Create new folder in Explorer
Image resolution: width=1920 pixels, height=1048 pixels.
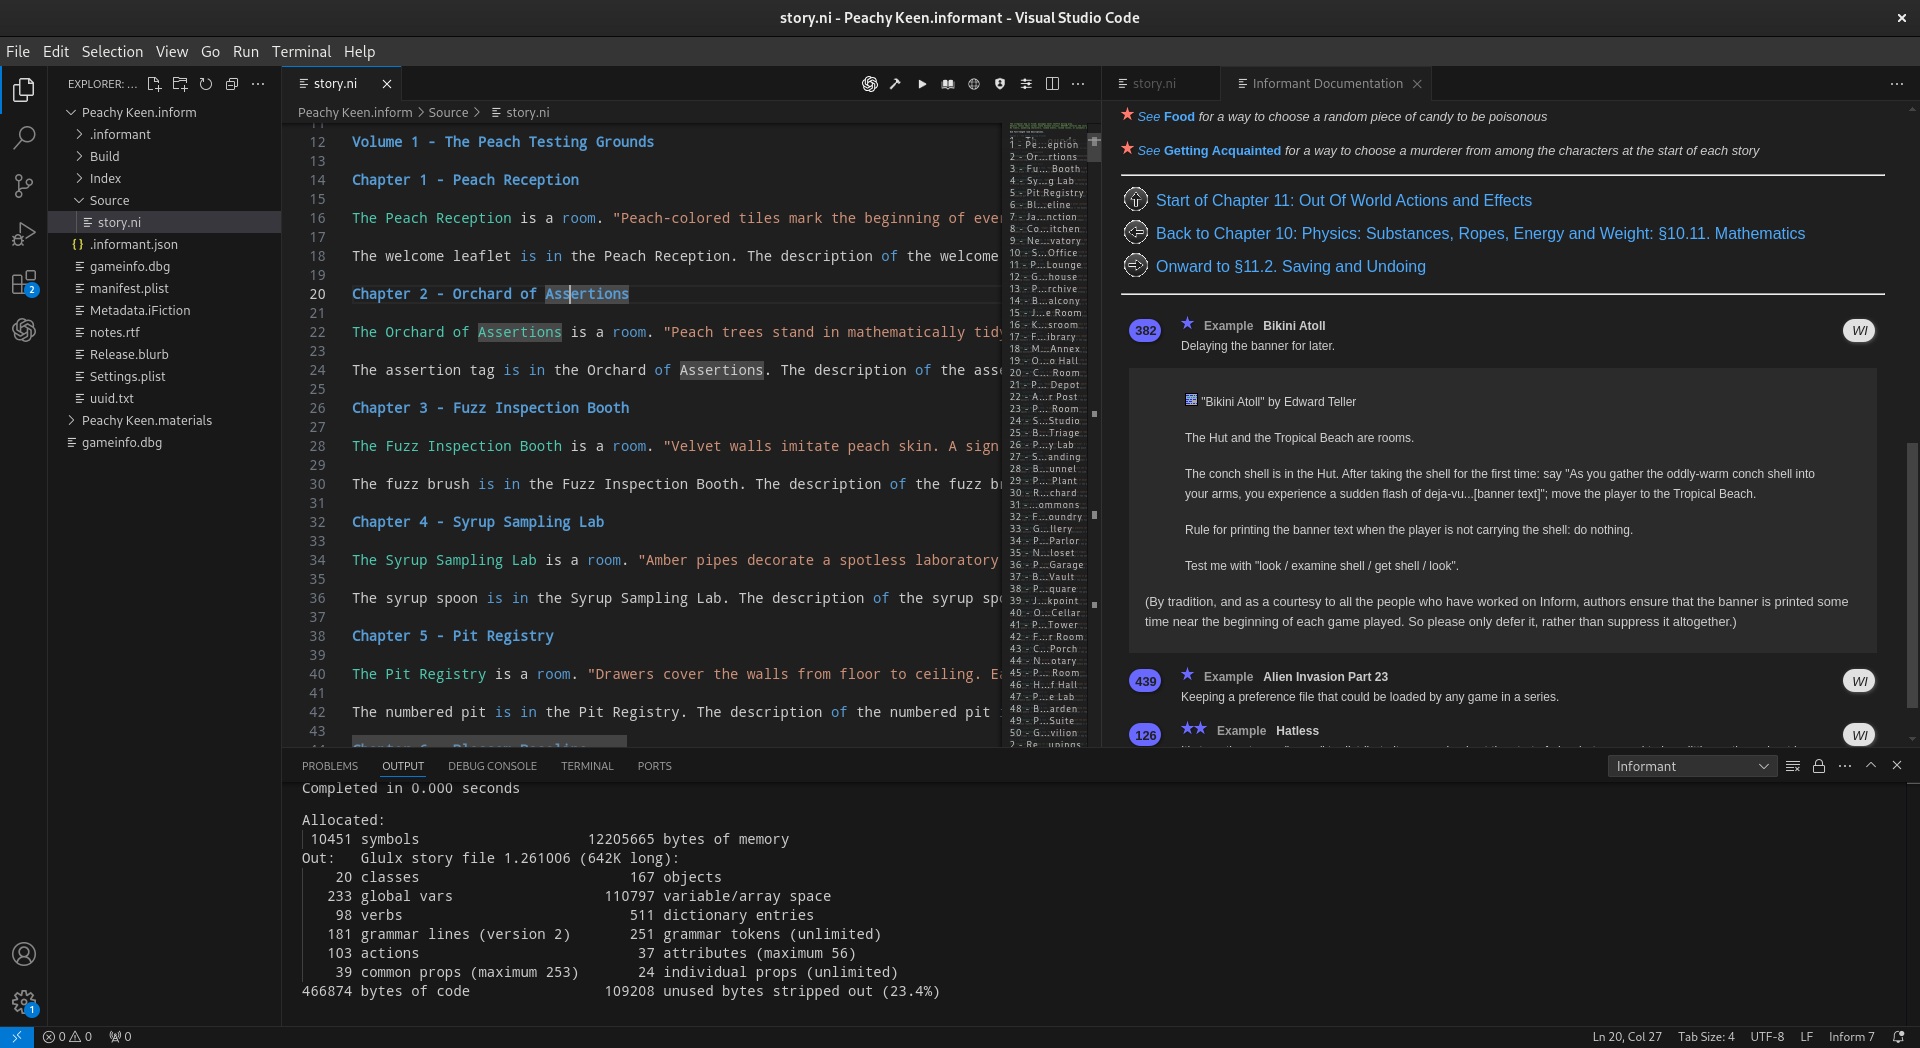pos(180,84)
